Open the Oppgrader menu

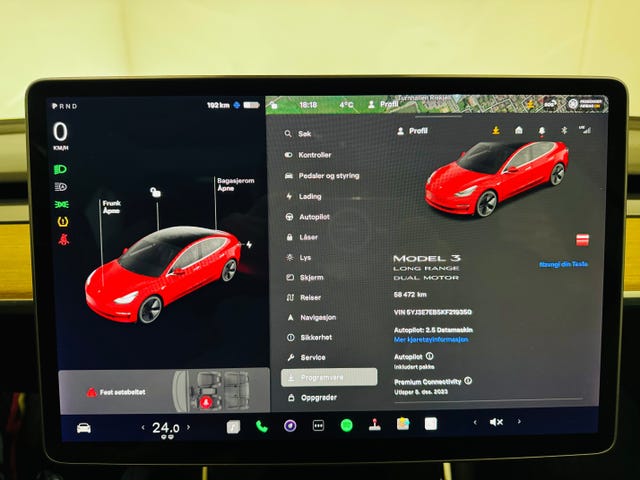point(312,398)
